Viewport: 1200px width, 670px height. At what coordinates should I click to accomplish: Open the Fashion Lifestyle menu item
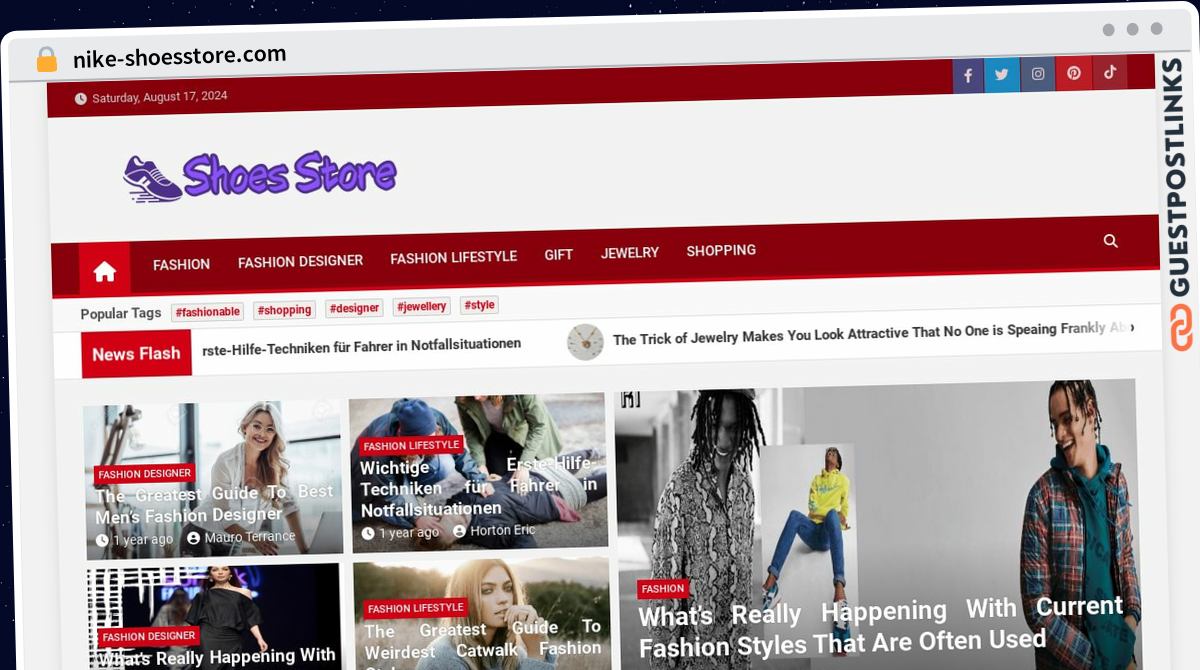[x=453, y=257]
